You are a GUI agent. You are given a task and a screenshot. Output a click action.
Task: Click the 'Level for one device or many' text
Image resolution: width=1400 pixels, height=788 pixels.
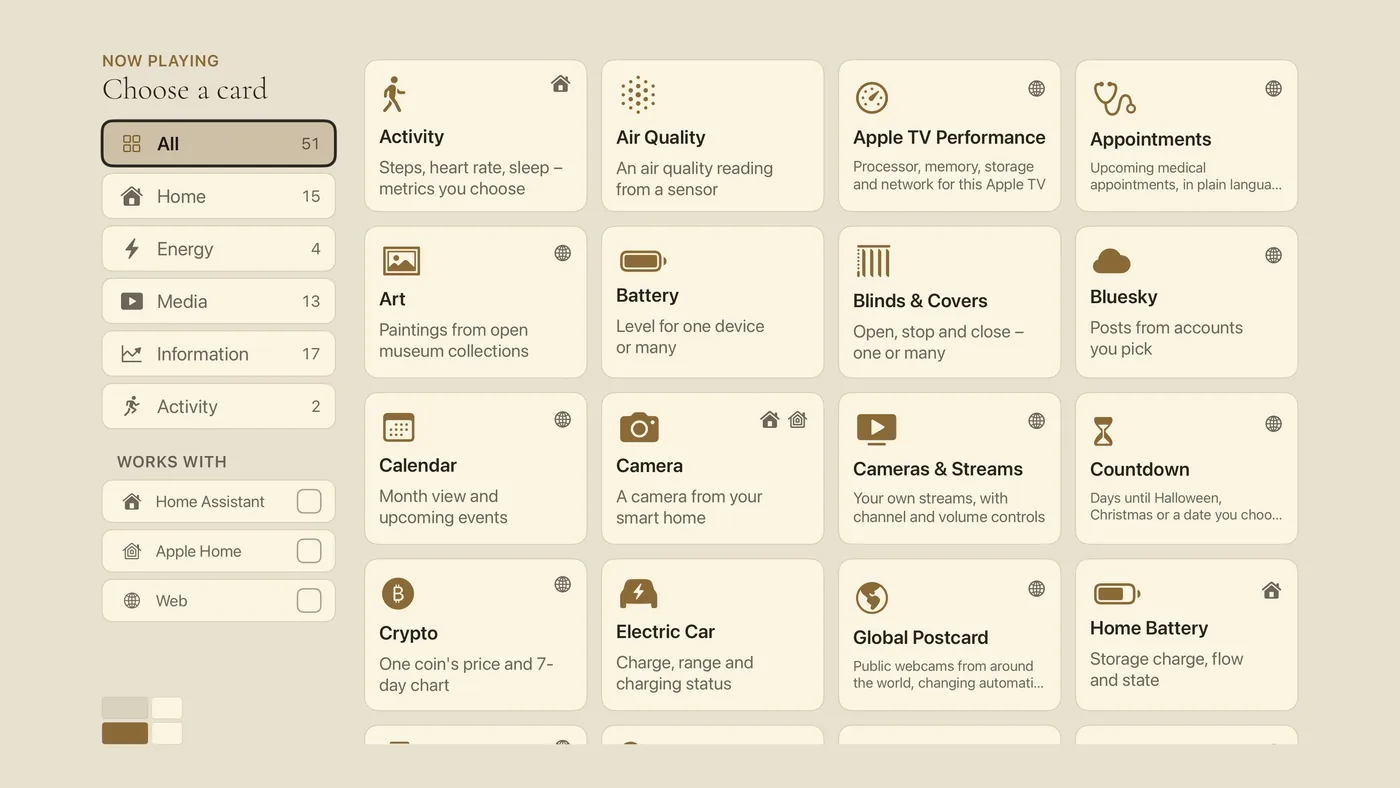tap(690, 337)
